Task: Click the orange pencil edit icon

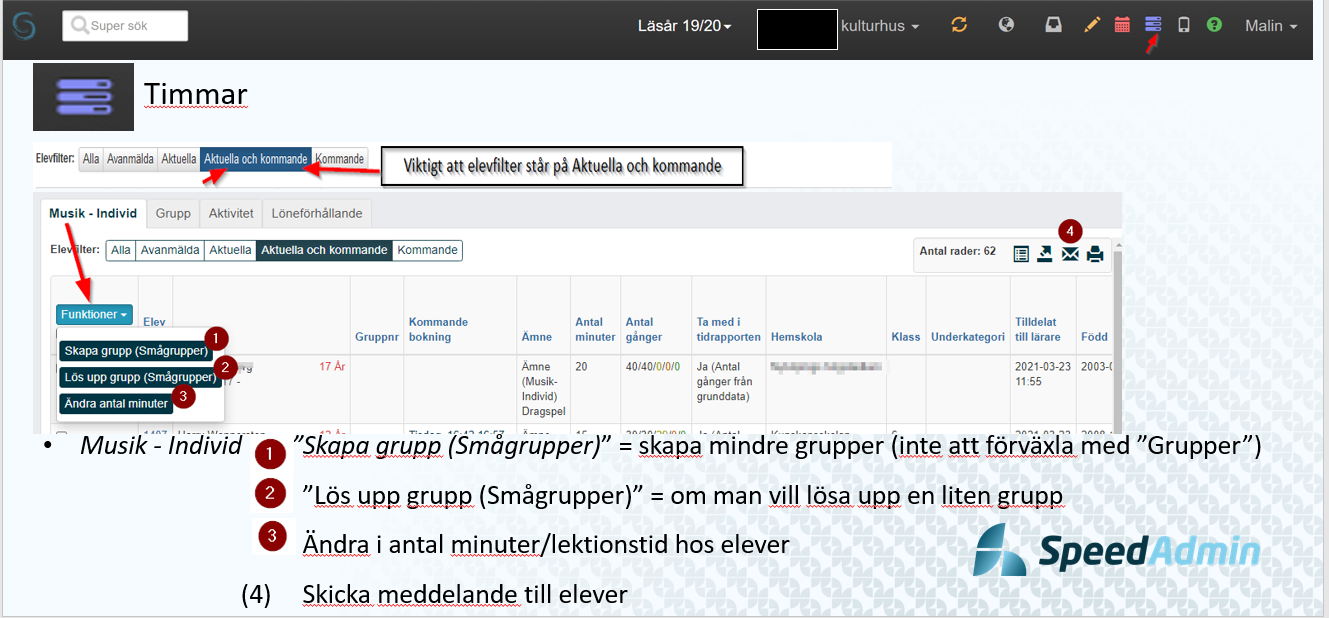Action: [x=1092, y=25]
